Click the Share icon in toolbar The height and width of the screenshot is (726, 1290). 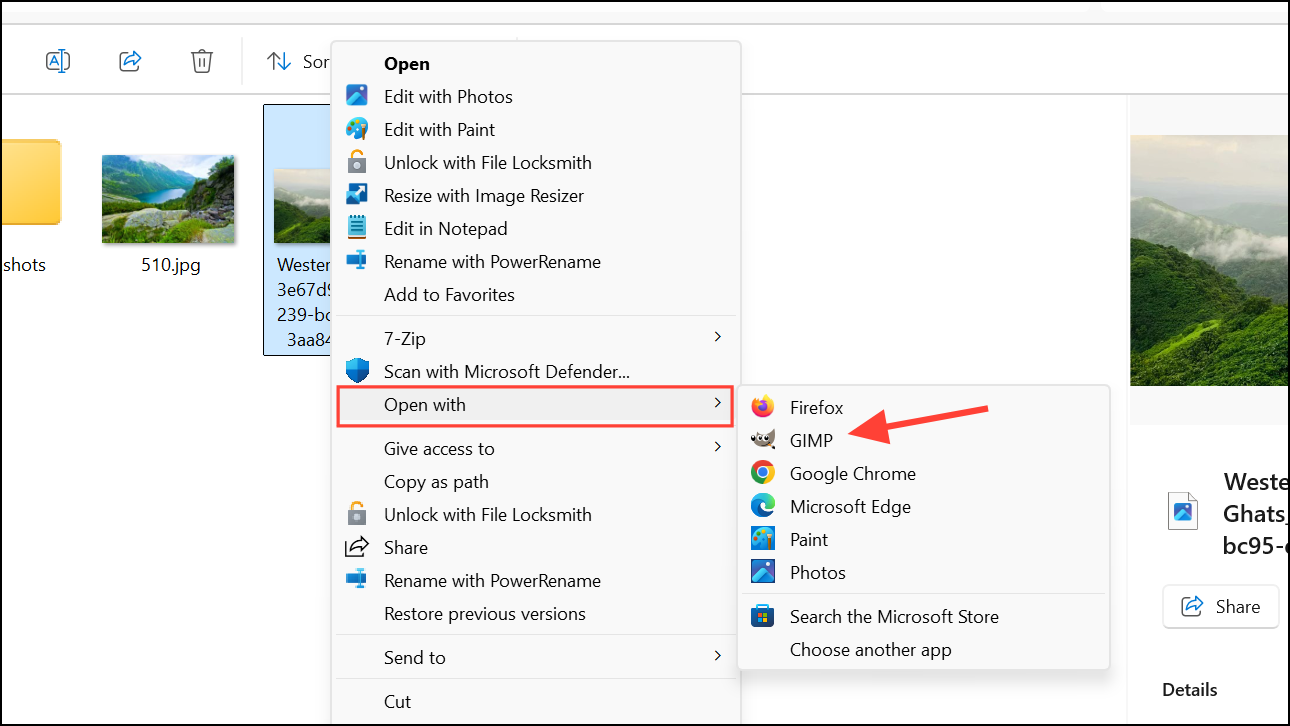[130, 61]
